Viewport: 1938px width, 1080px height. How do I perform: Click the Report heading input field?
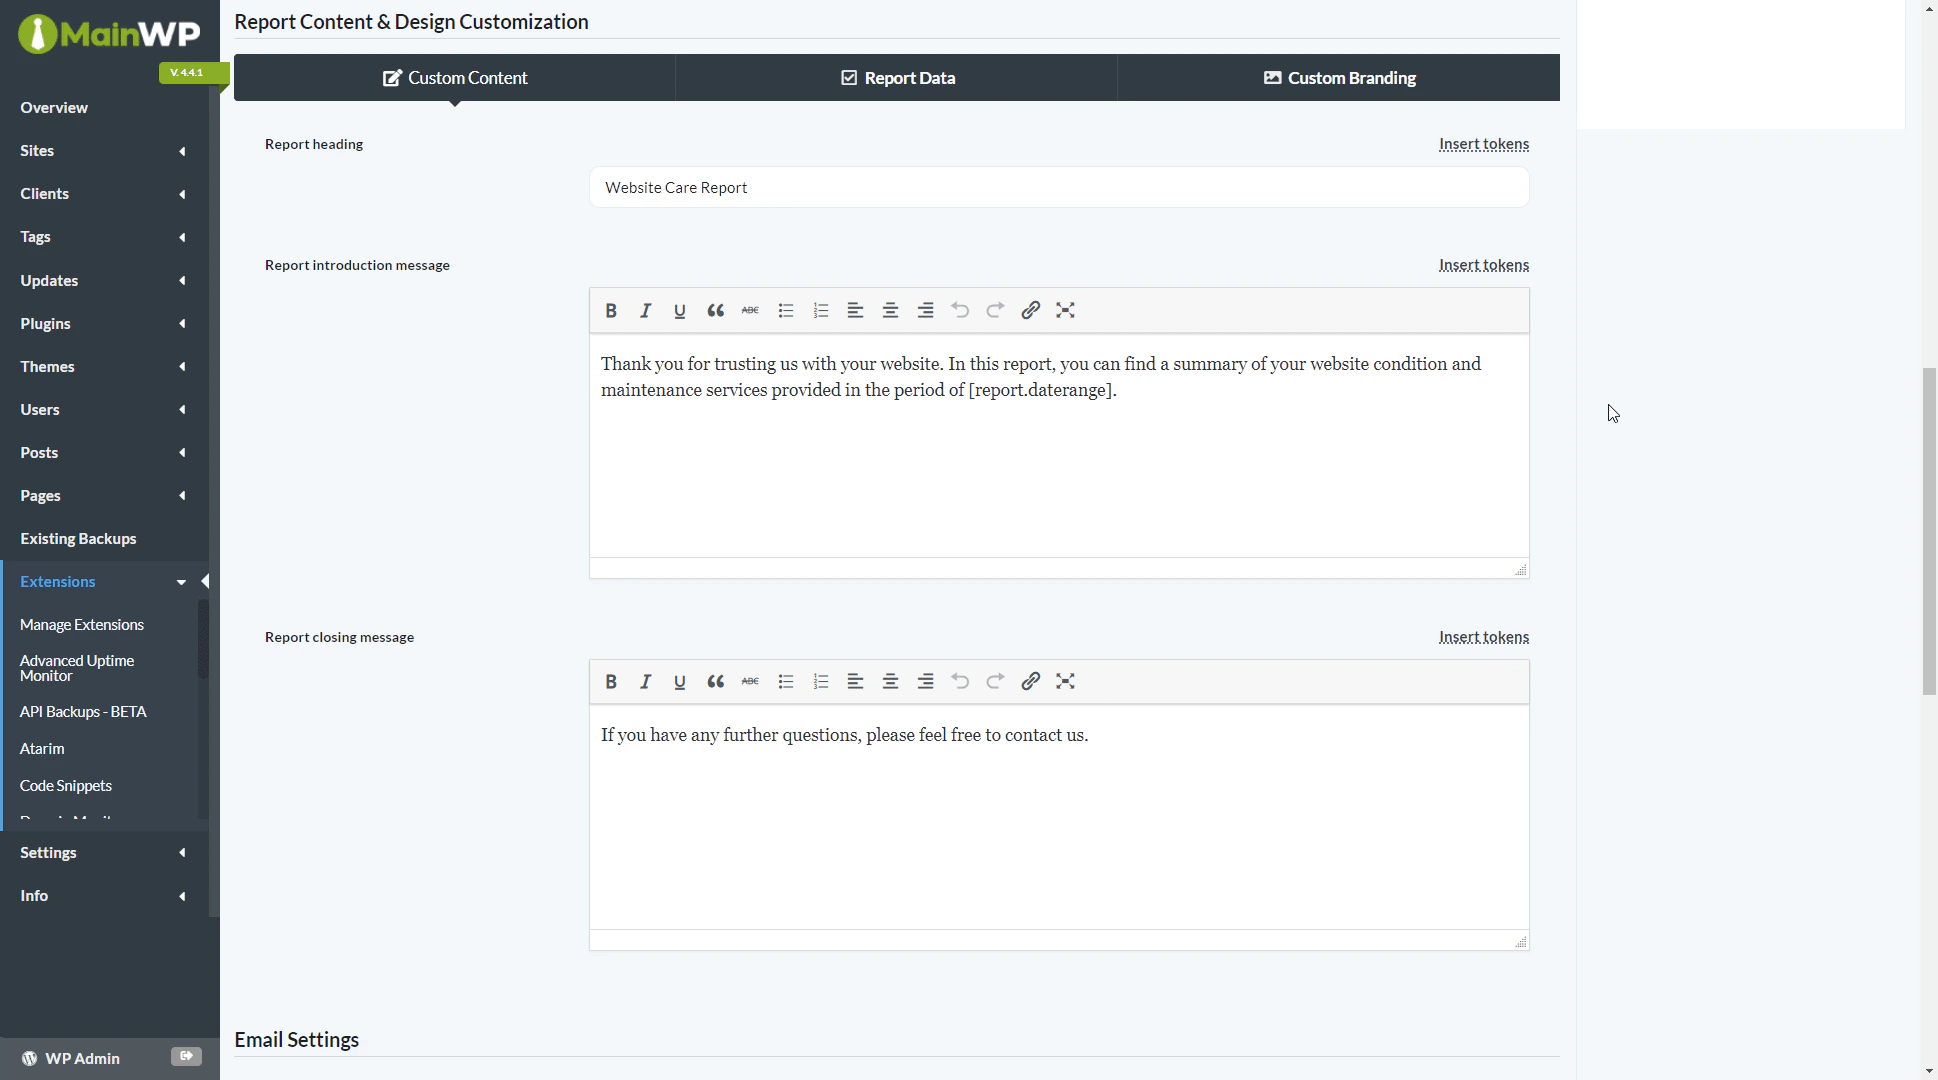point(1059,187)
